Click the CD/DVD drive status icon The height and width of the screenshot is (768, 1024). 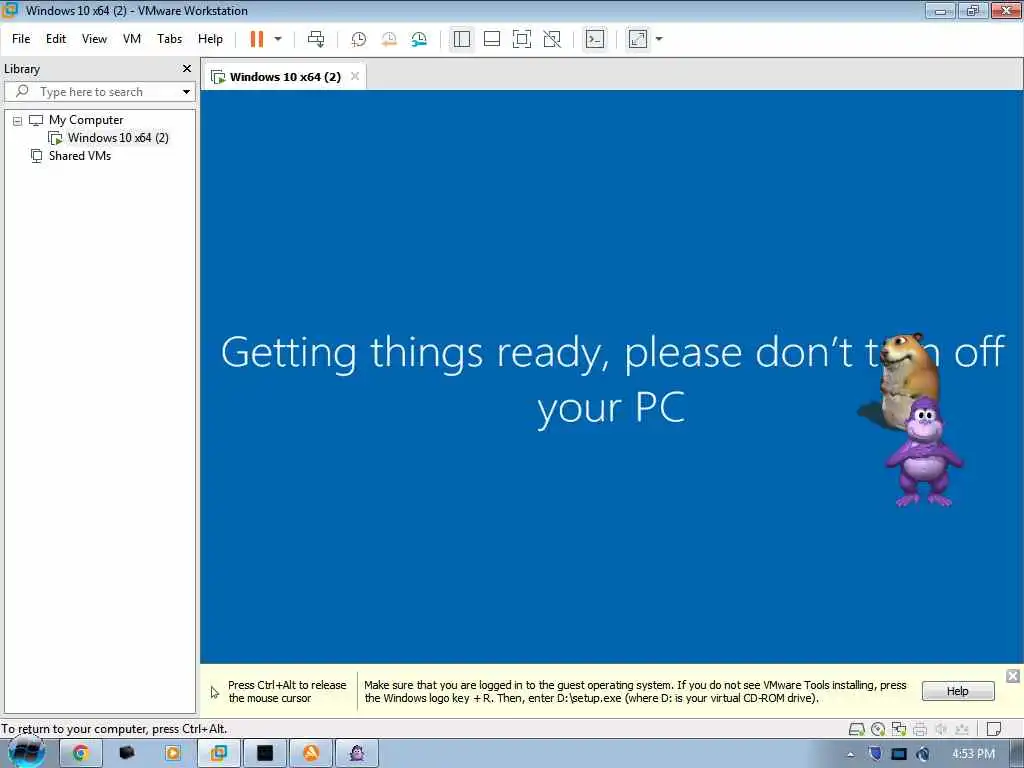tap(878, 729)
